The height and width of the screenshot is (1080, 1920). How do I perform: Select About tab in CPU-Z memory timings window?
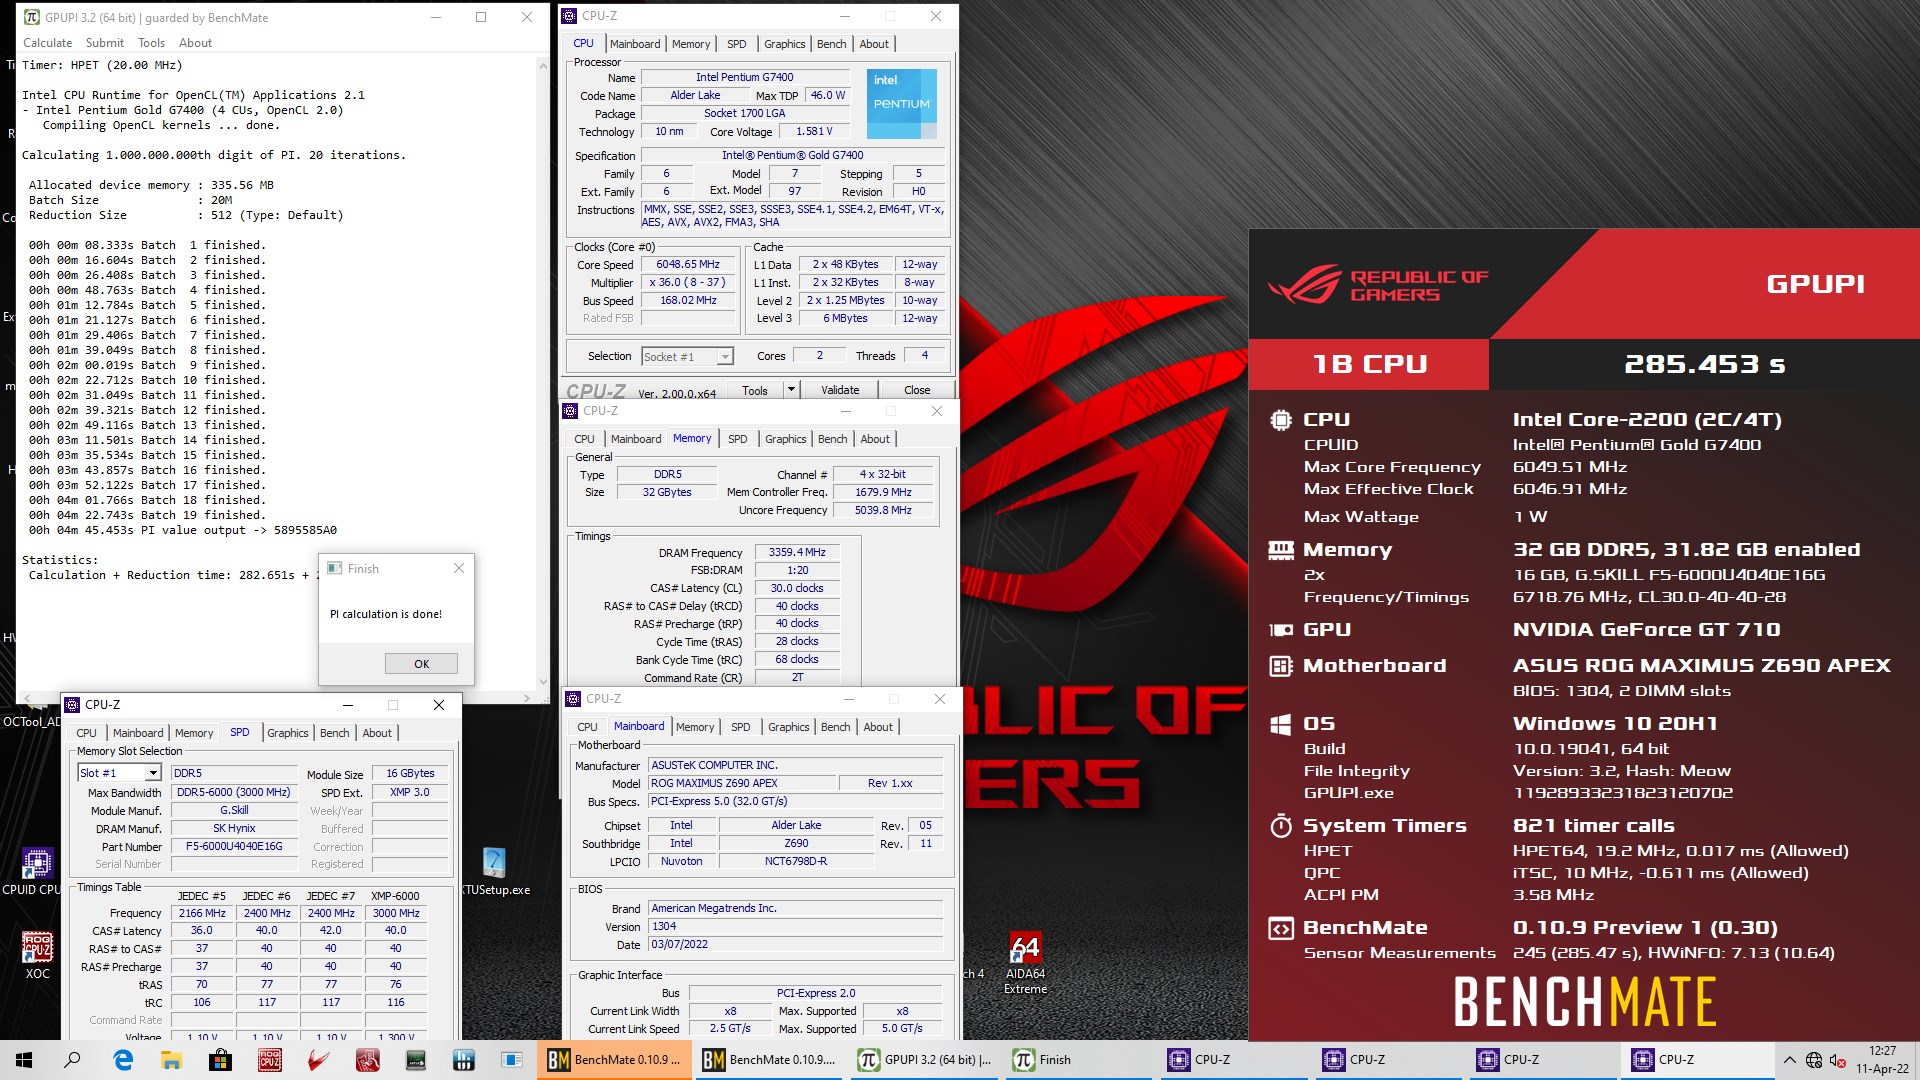pyautogui.click(x=875, y=439)
